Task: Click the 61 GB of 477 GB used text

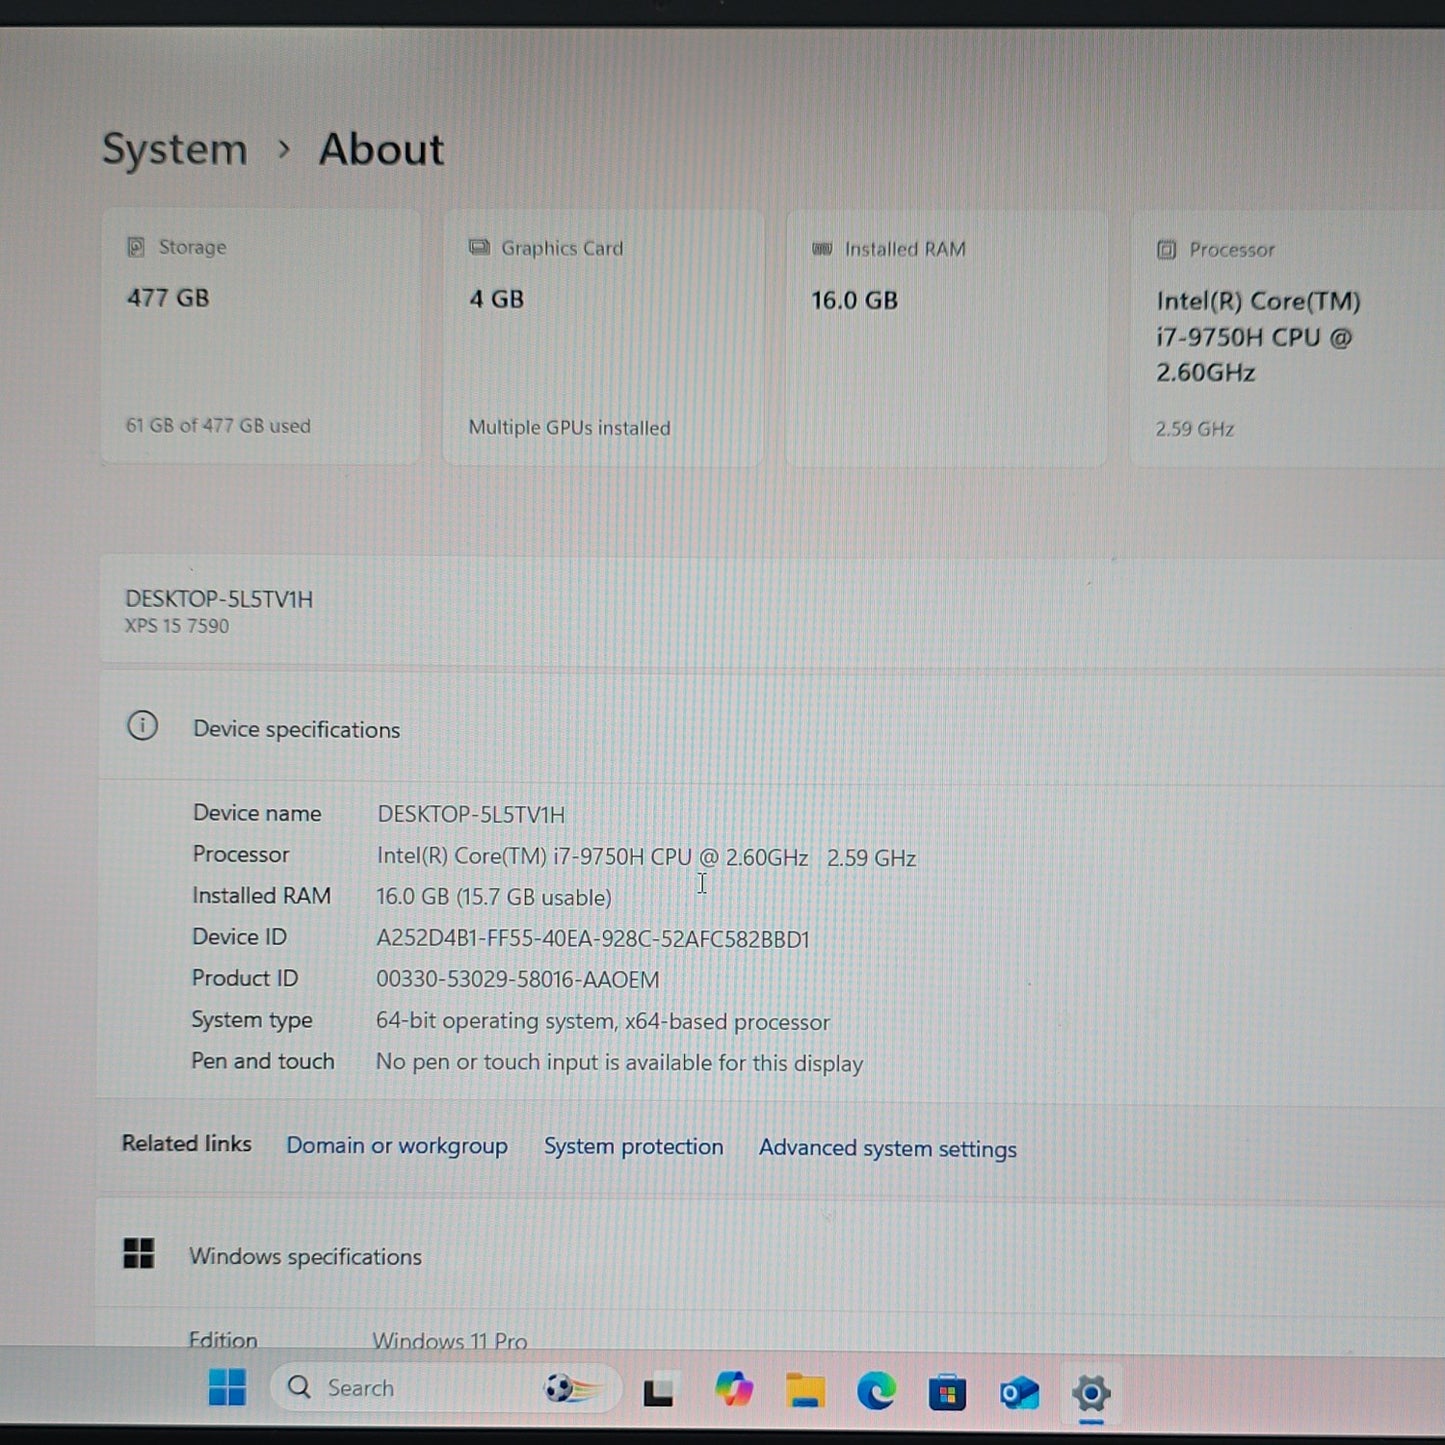Action: pyautogui.click(x=218, y=425)
